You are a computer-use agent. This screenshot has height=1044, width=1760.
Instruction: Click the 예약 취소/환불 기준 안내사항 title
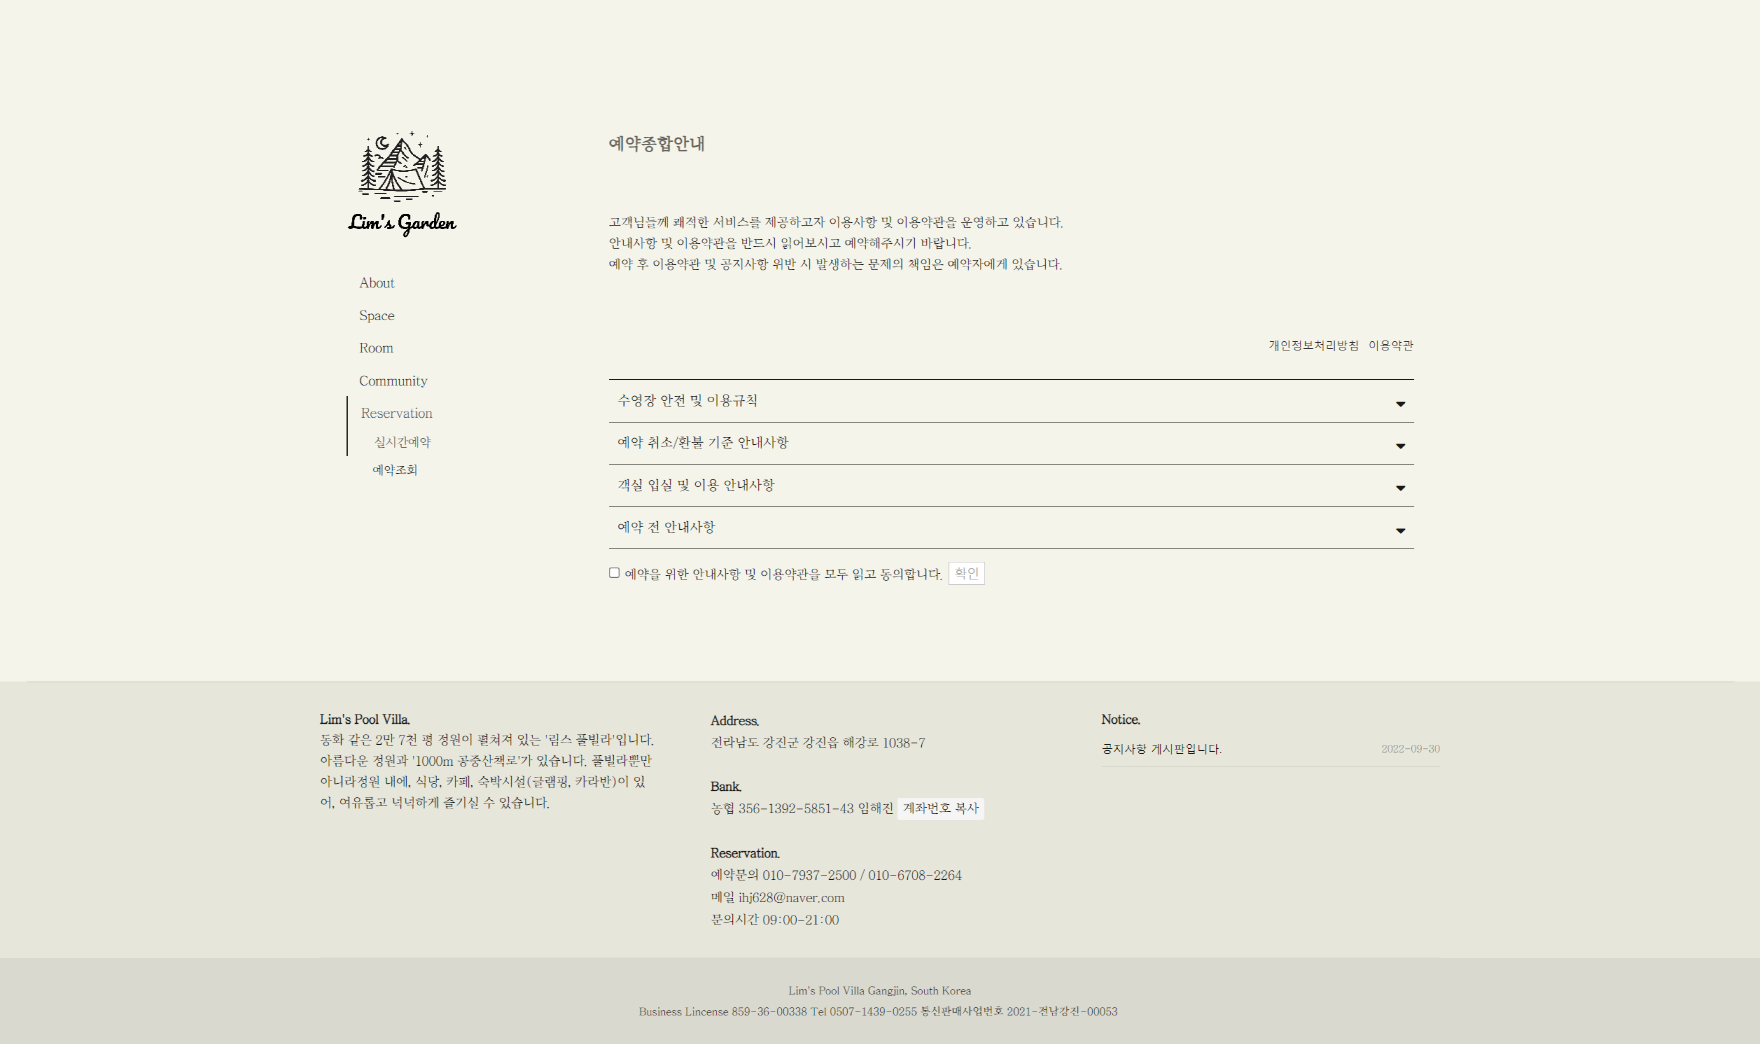(703, 442)
